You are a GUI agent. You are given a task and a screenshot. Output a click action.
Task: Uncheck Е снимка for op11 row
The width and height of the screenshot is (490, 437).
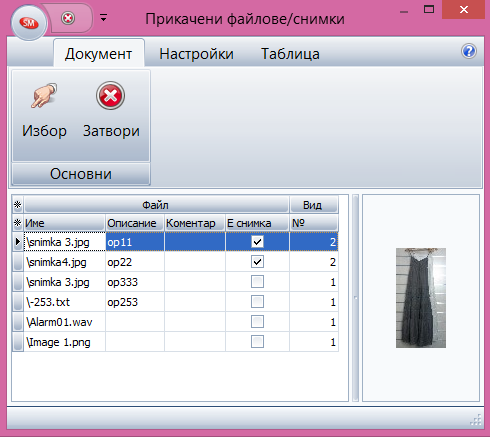[x=257, y=242]
